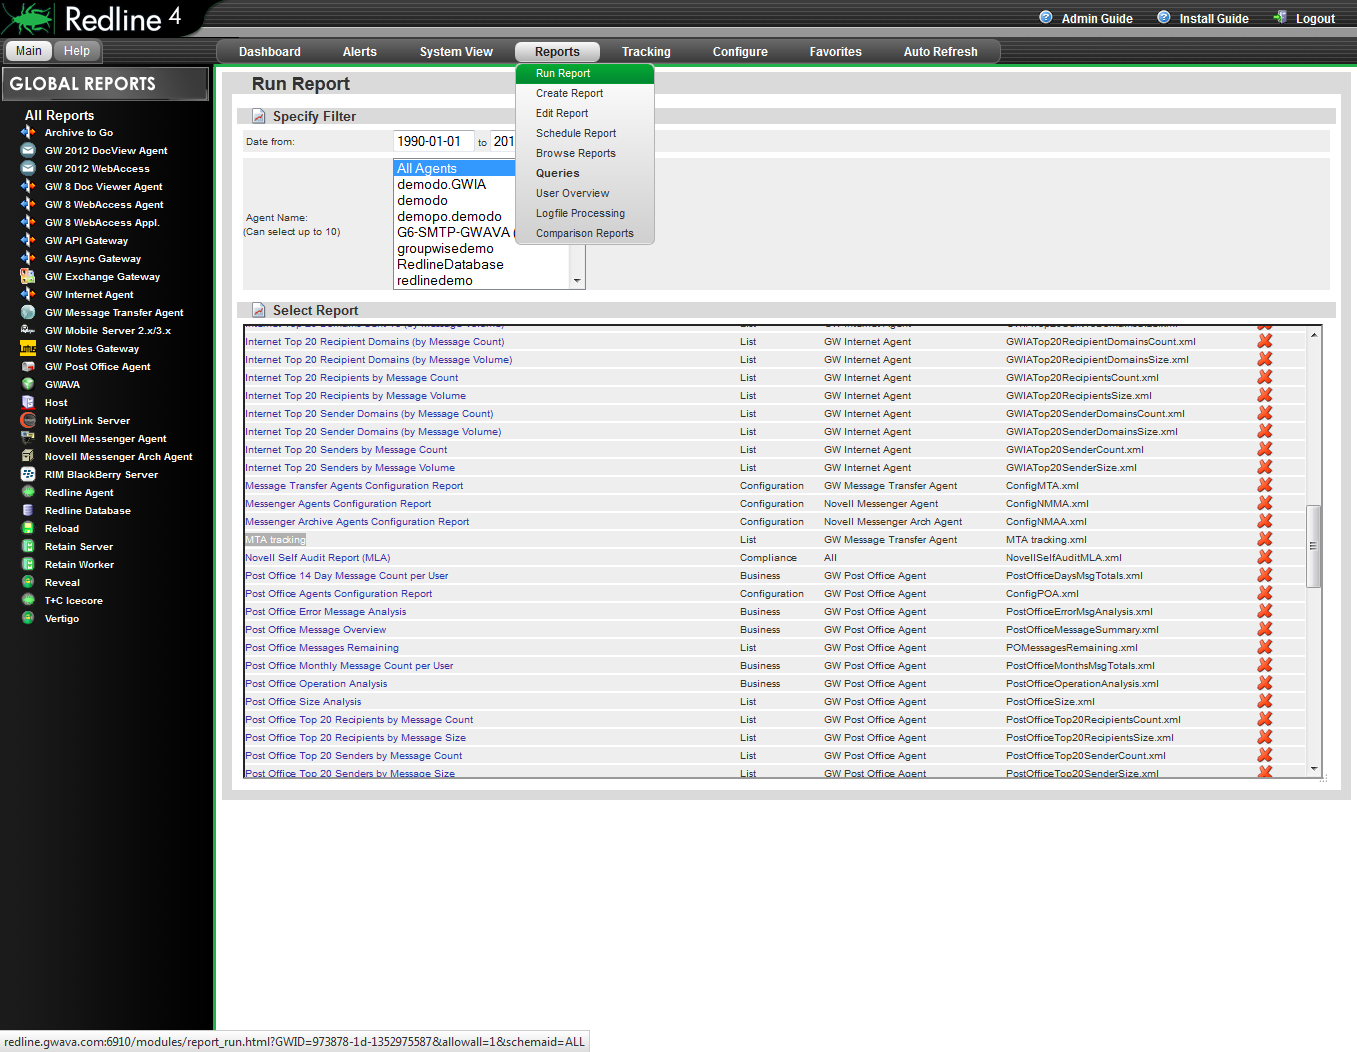The height and width of the screenshot is (1052, 1357).
Task: Choose Comparison Reports menu entry
Action: [x=585, y=233]
